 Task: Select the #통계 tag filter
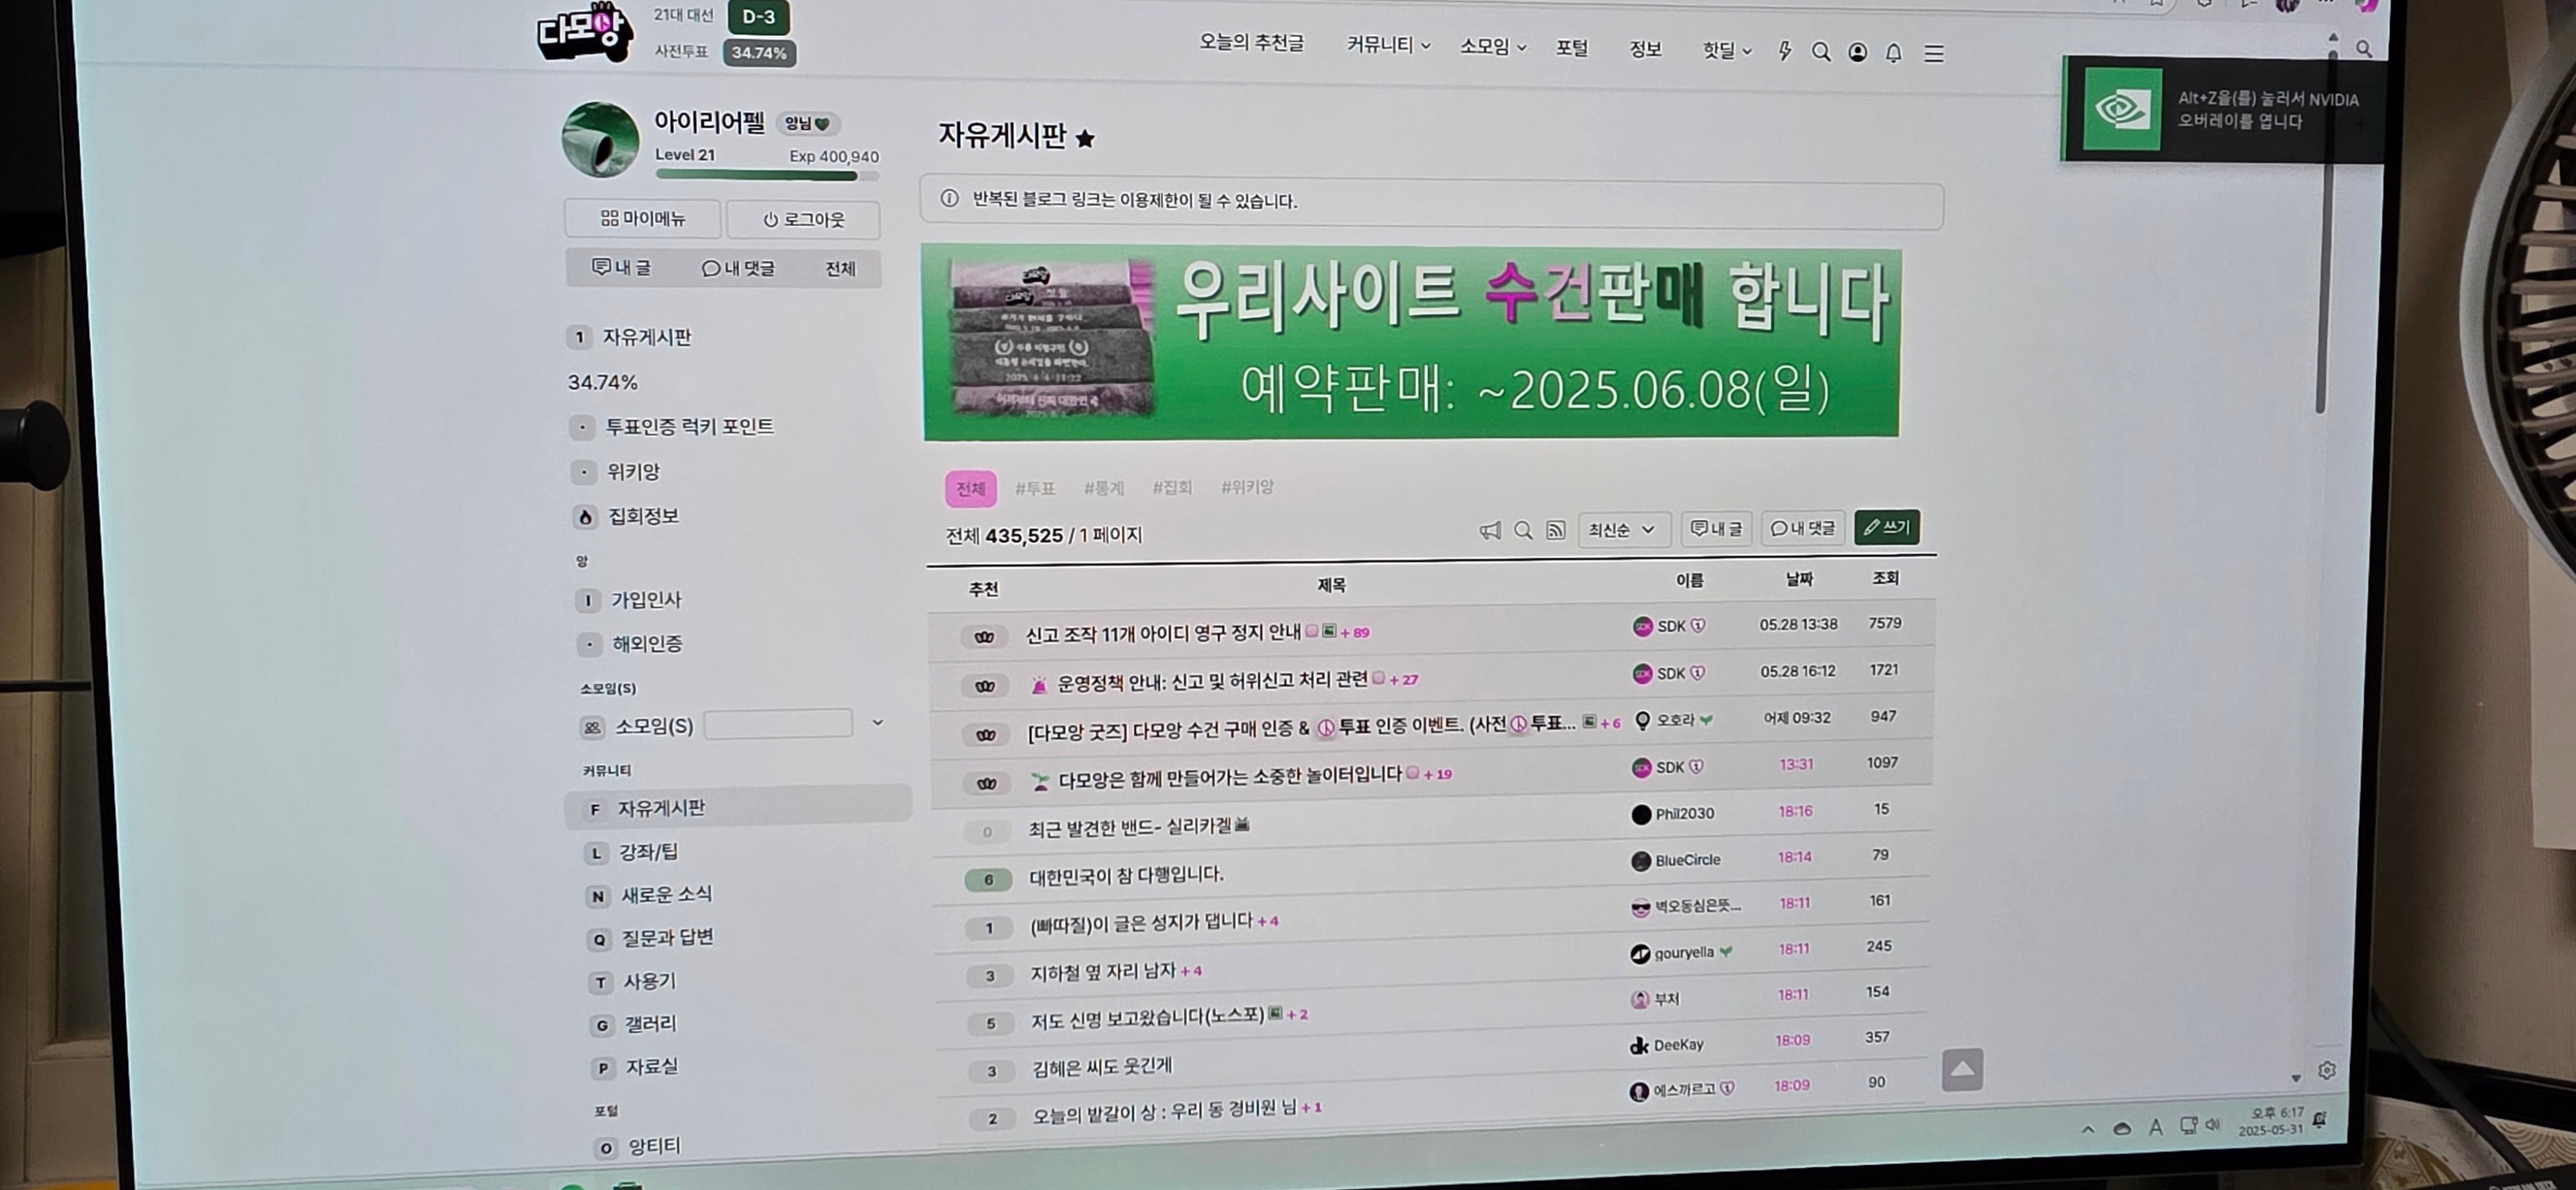click(x=1104, y=488)
